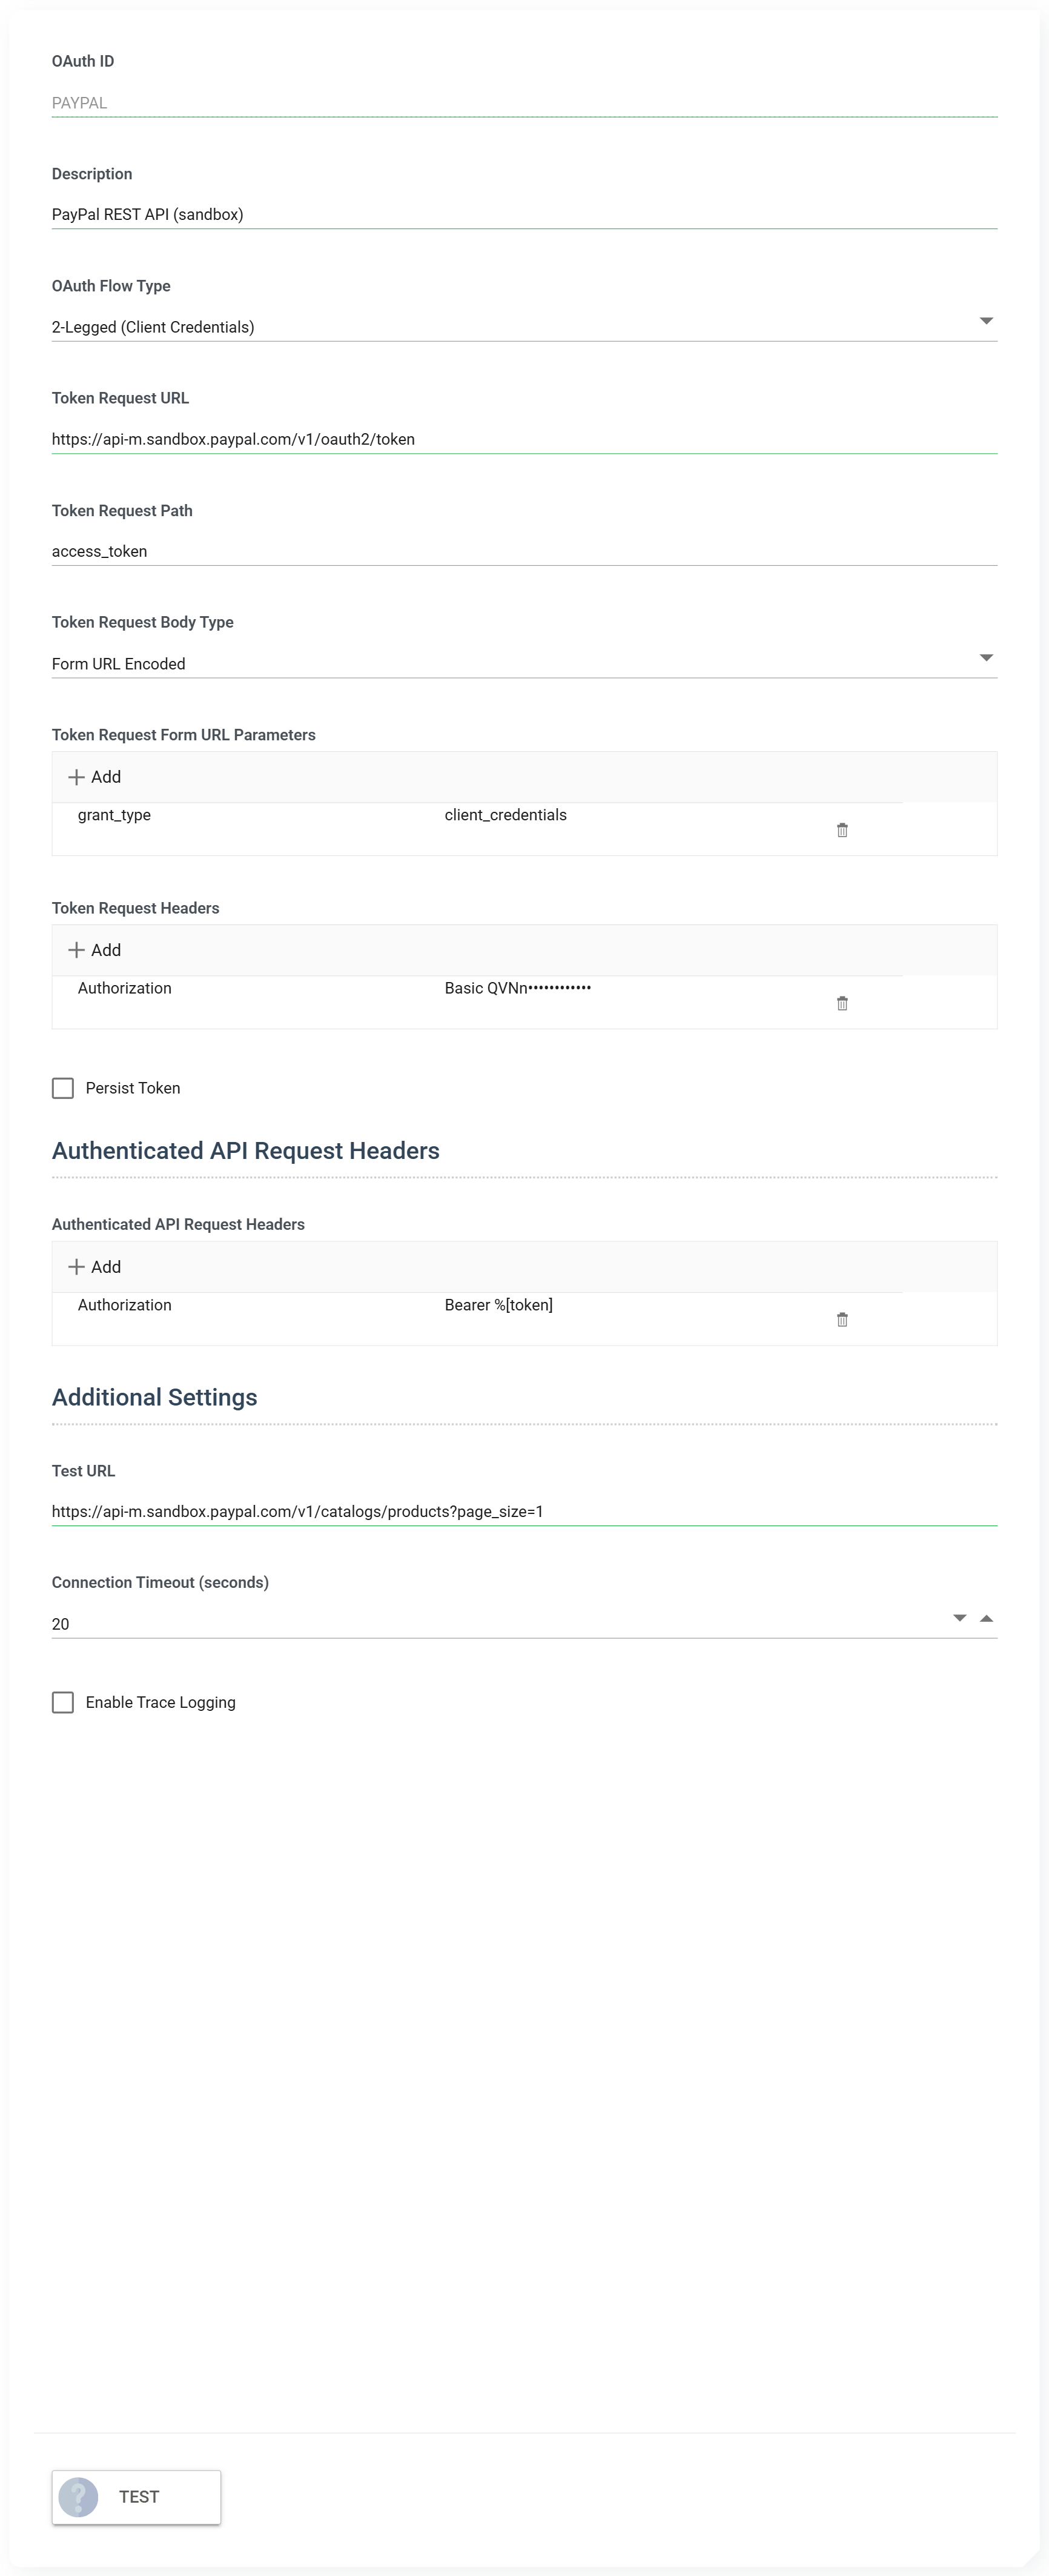Edit the Description field
Image resolution: width=1049 pixels, height=2576 pixels.
coord(524,214)
